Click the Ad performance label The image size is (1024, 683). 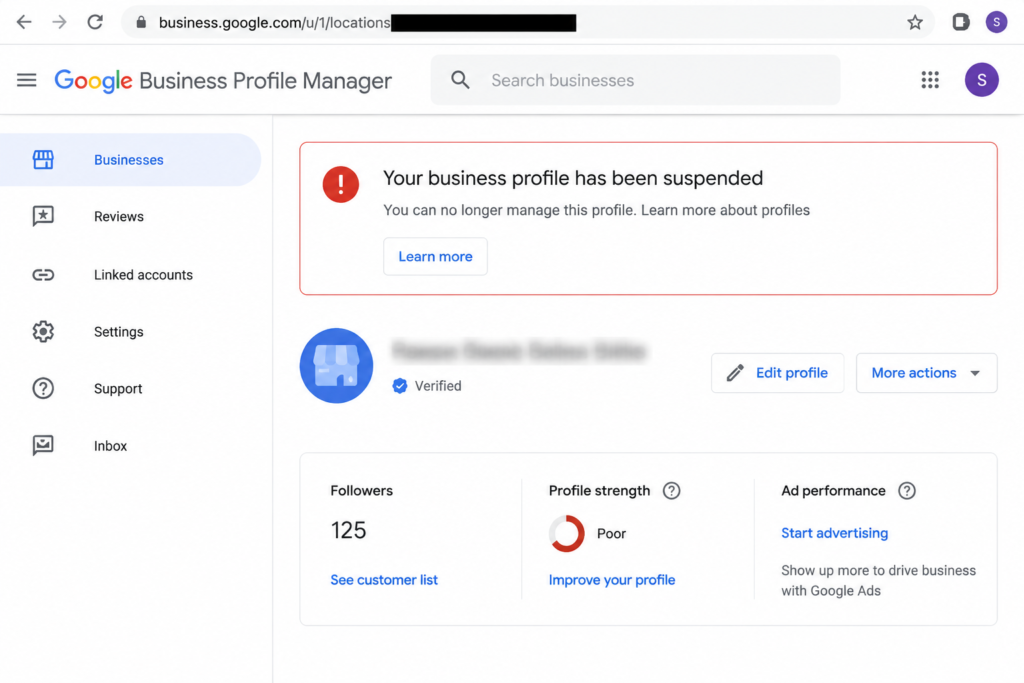pyautogui.click(x=833, y=491)
